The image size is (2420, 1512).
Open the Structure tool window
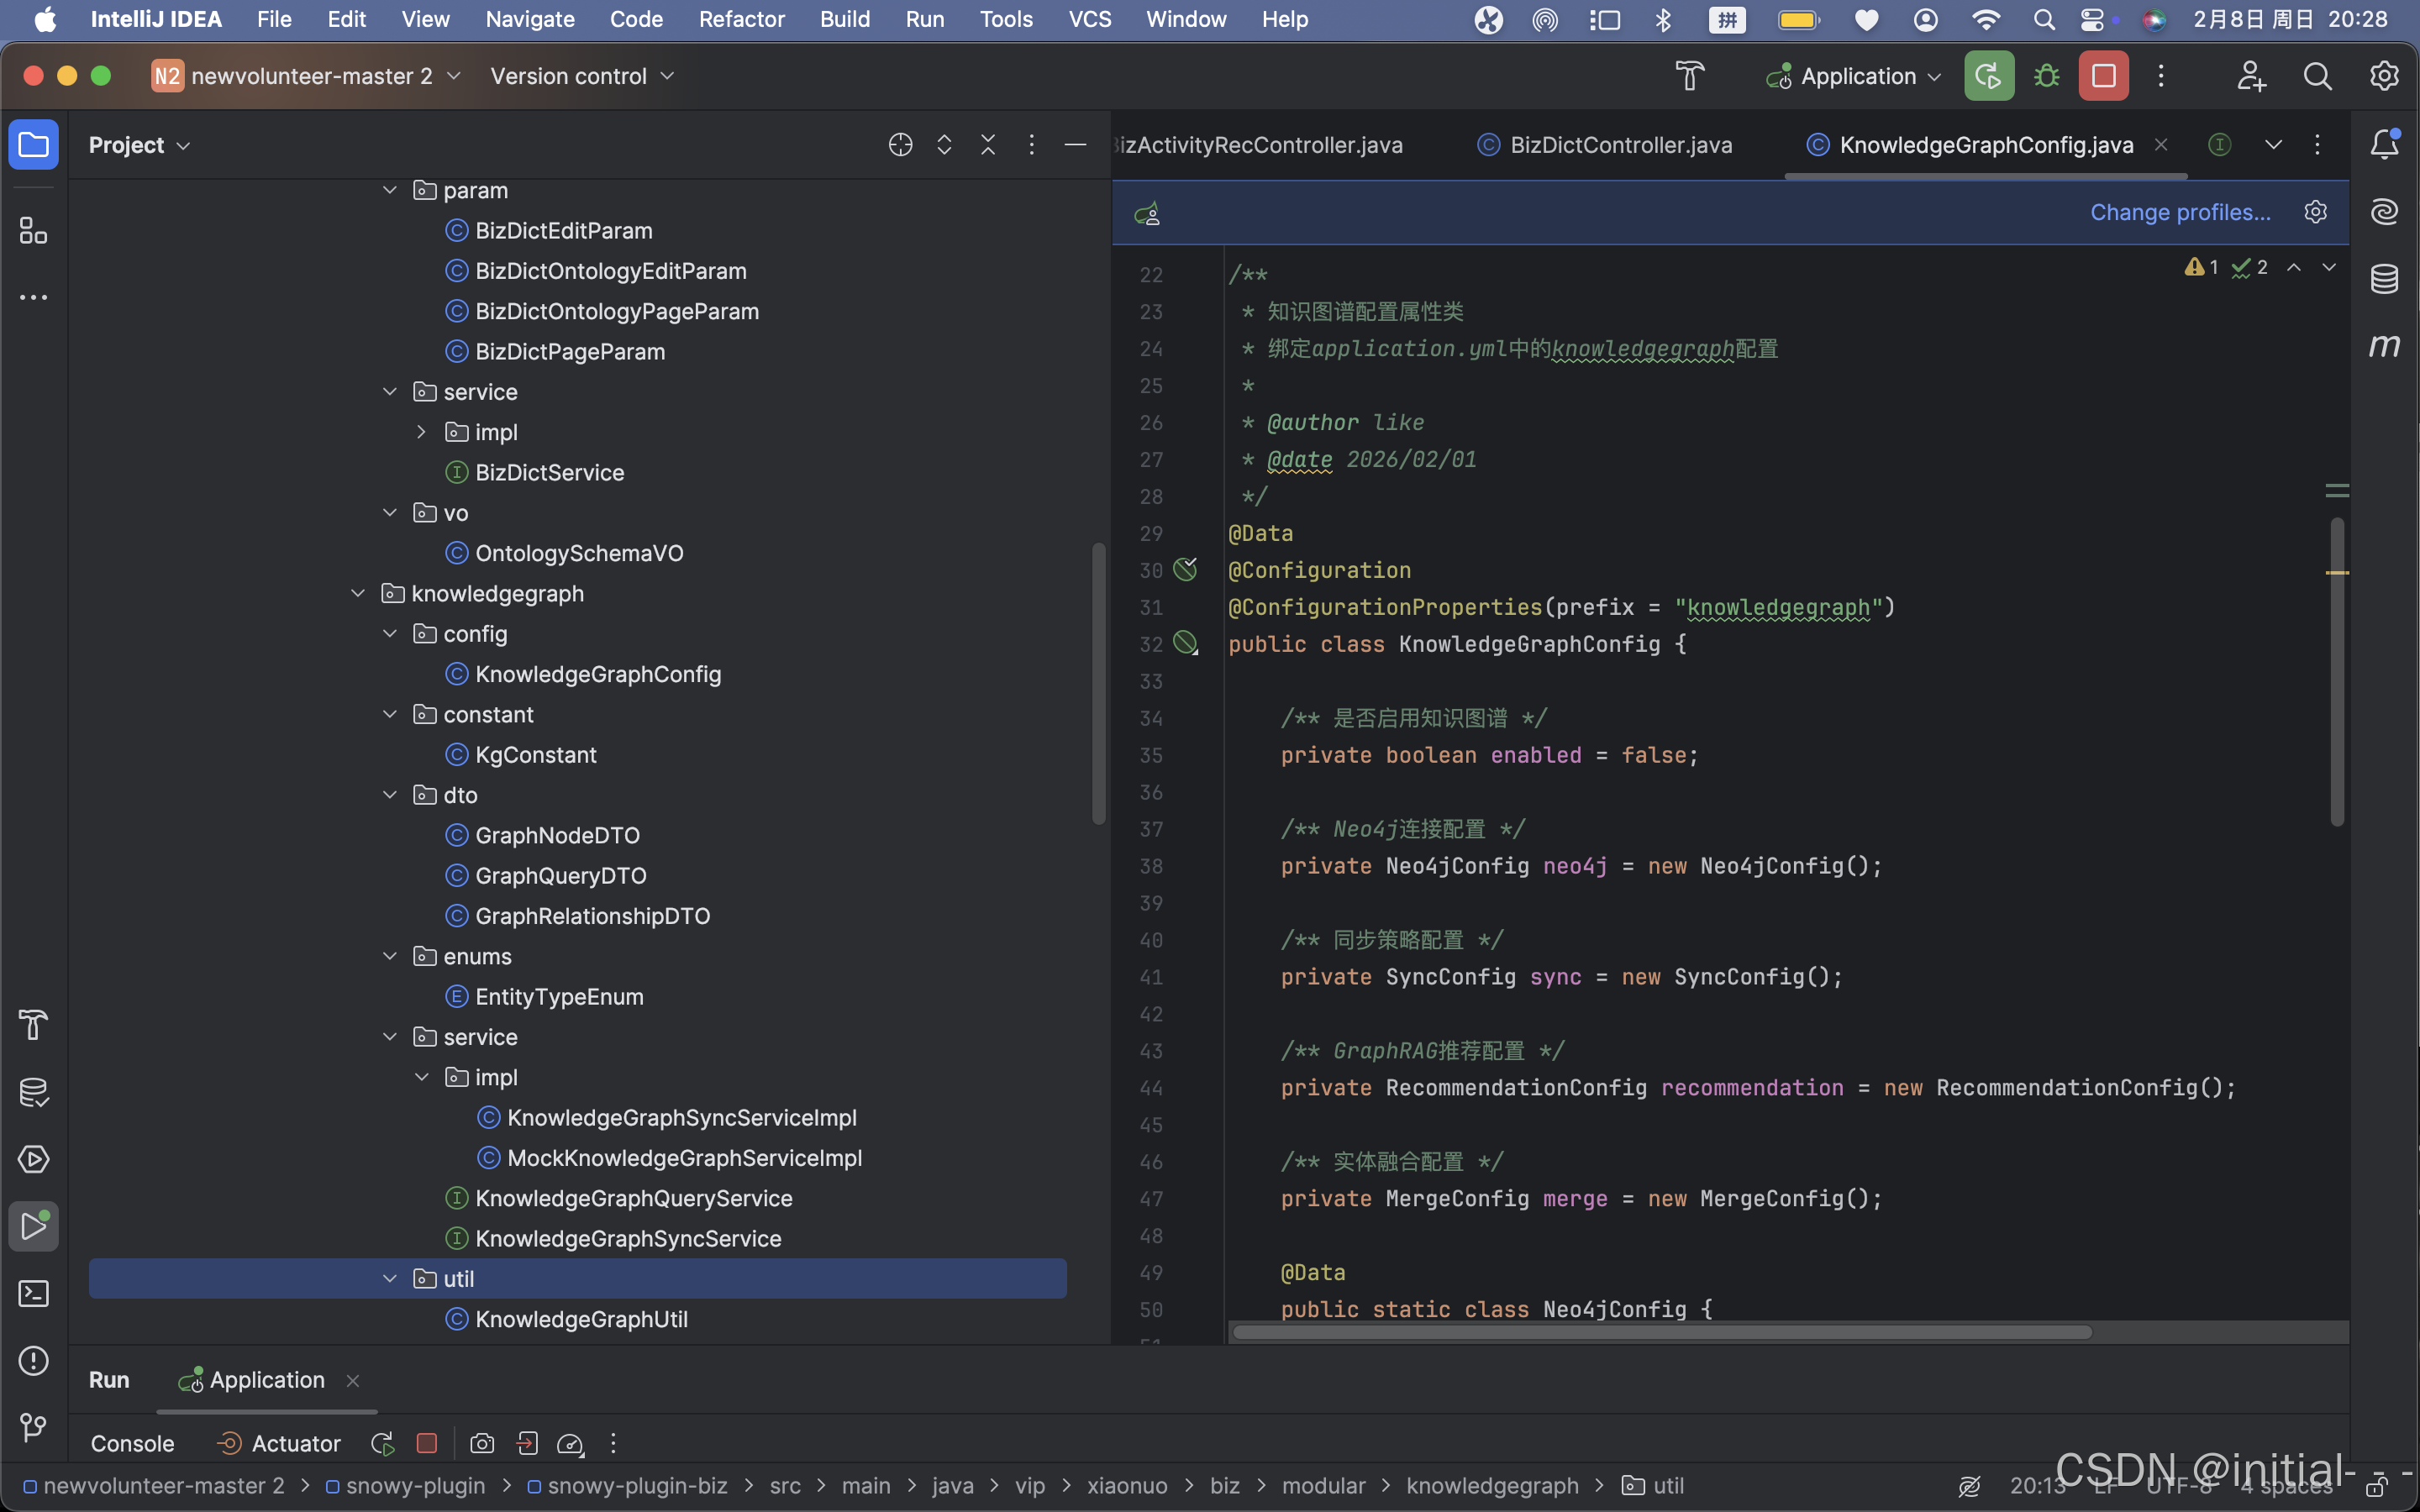[x=33, y=231]
